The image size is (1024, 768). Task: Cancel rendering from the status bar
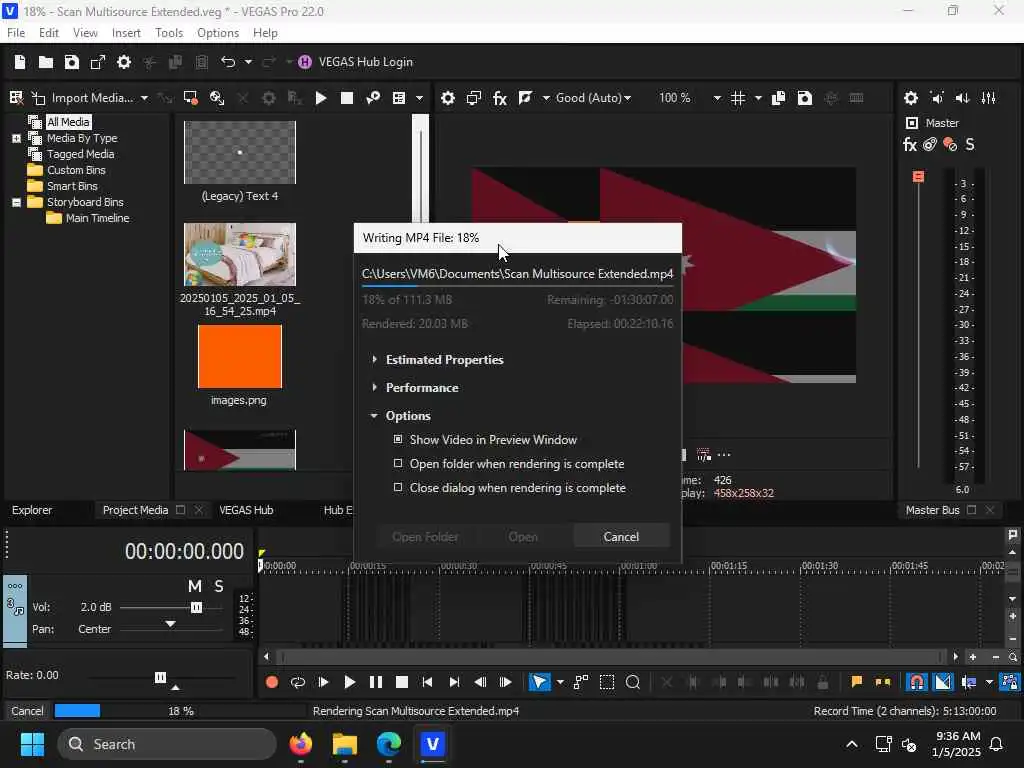27,711
